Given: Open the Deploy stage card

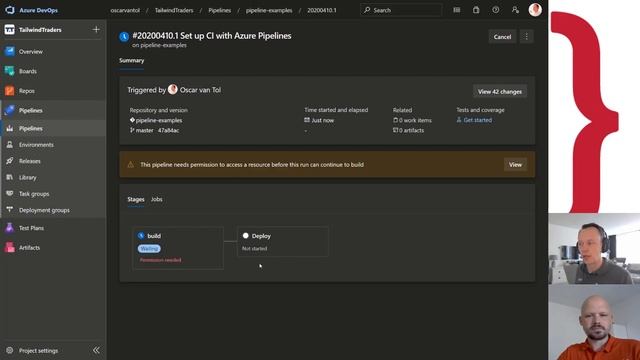Looking at the screenshot, I should pos(283,242).
